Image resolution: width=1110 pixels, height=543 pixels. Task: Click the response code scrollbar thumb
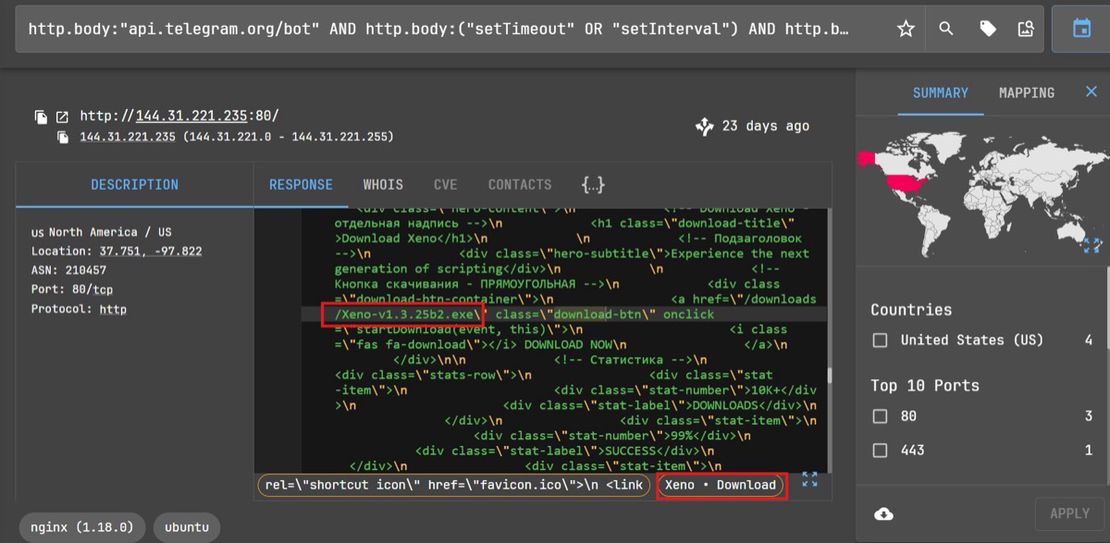click(x=829, y=376)
